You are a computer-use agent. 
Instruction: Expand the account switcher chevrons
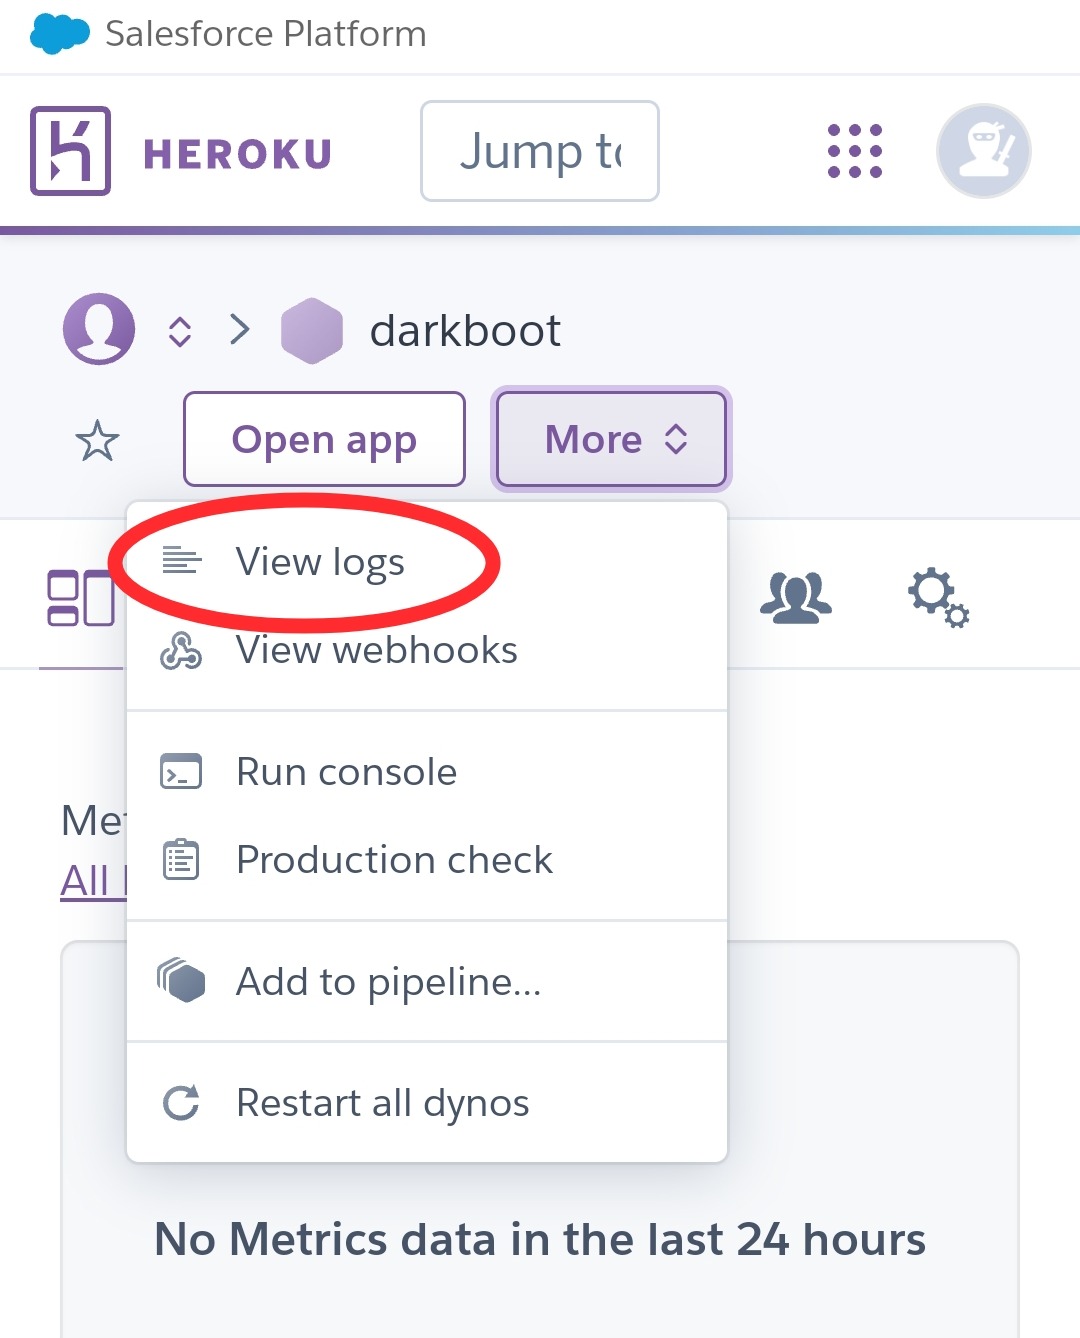(180, 331)
